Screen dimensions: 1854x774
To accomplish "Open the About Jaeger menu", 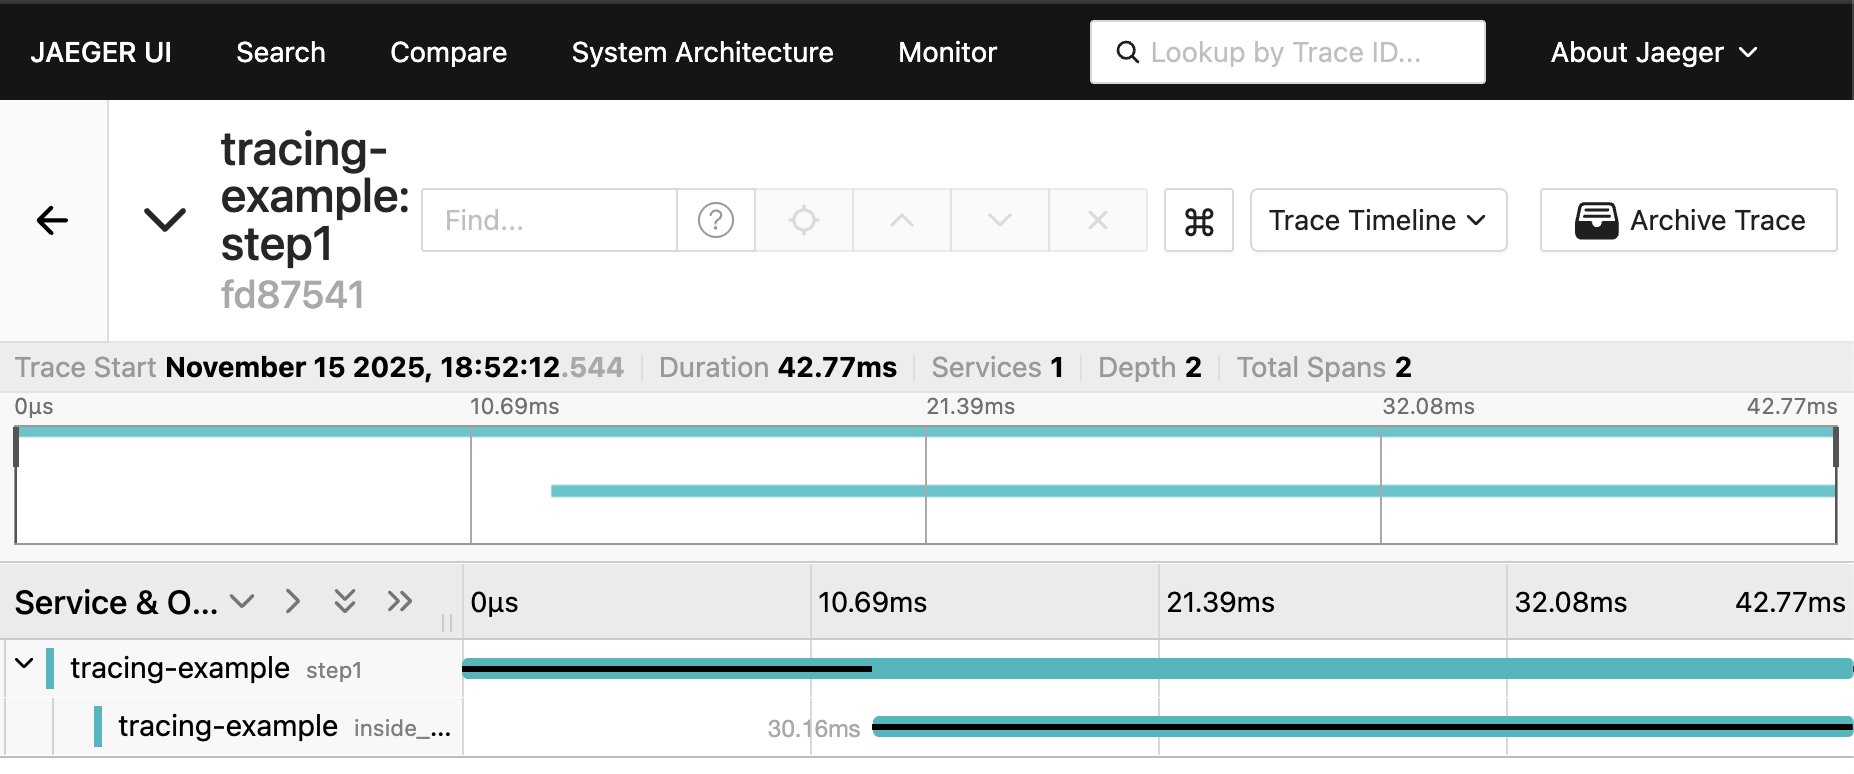I will pyautogui.click(x=1653, y=52).
